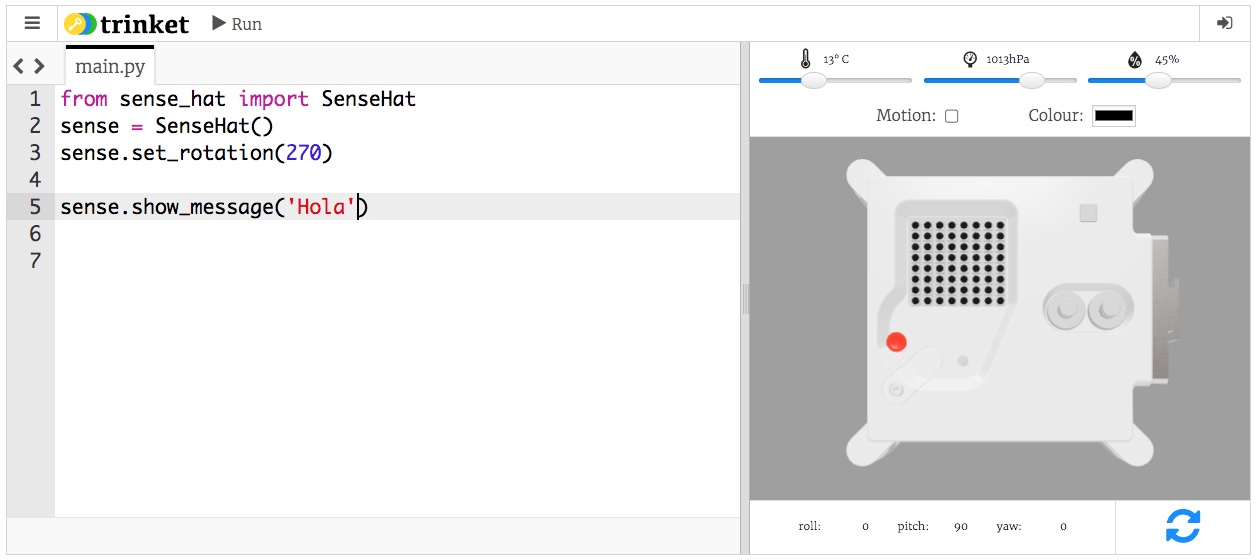Click the pressure gauge icon
This screenshot has height=560, width=1260.
coord(969,59)
